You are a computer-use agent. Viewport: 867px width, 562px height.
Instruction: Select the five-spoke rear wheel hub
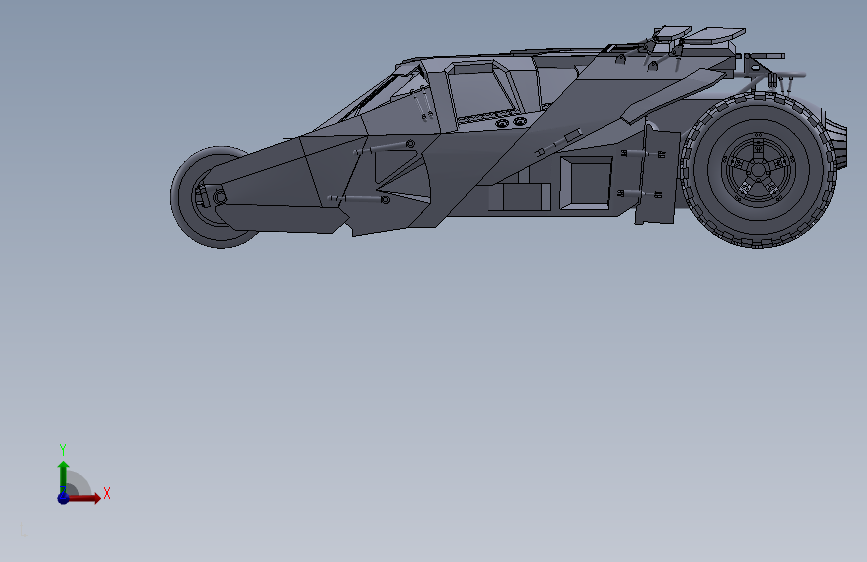(x=757, y=168)
